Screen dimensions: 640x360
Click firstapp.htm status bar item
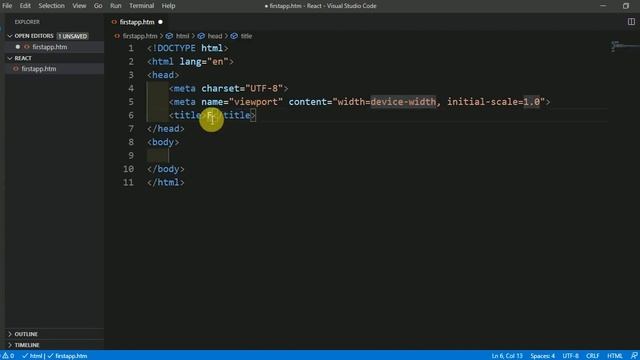67,356
